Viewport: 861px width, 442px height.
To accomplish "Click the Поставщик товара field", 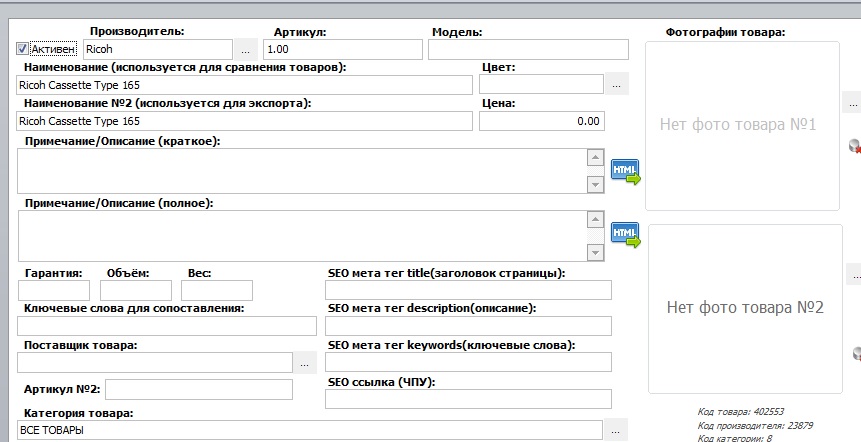I will [155, 363].
